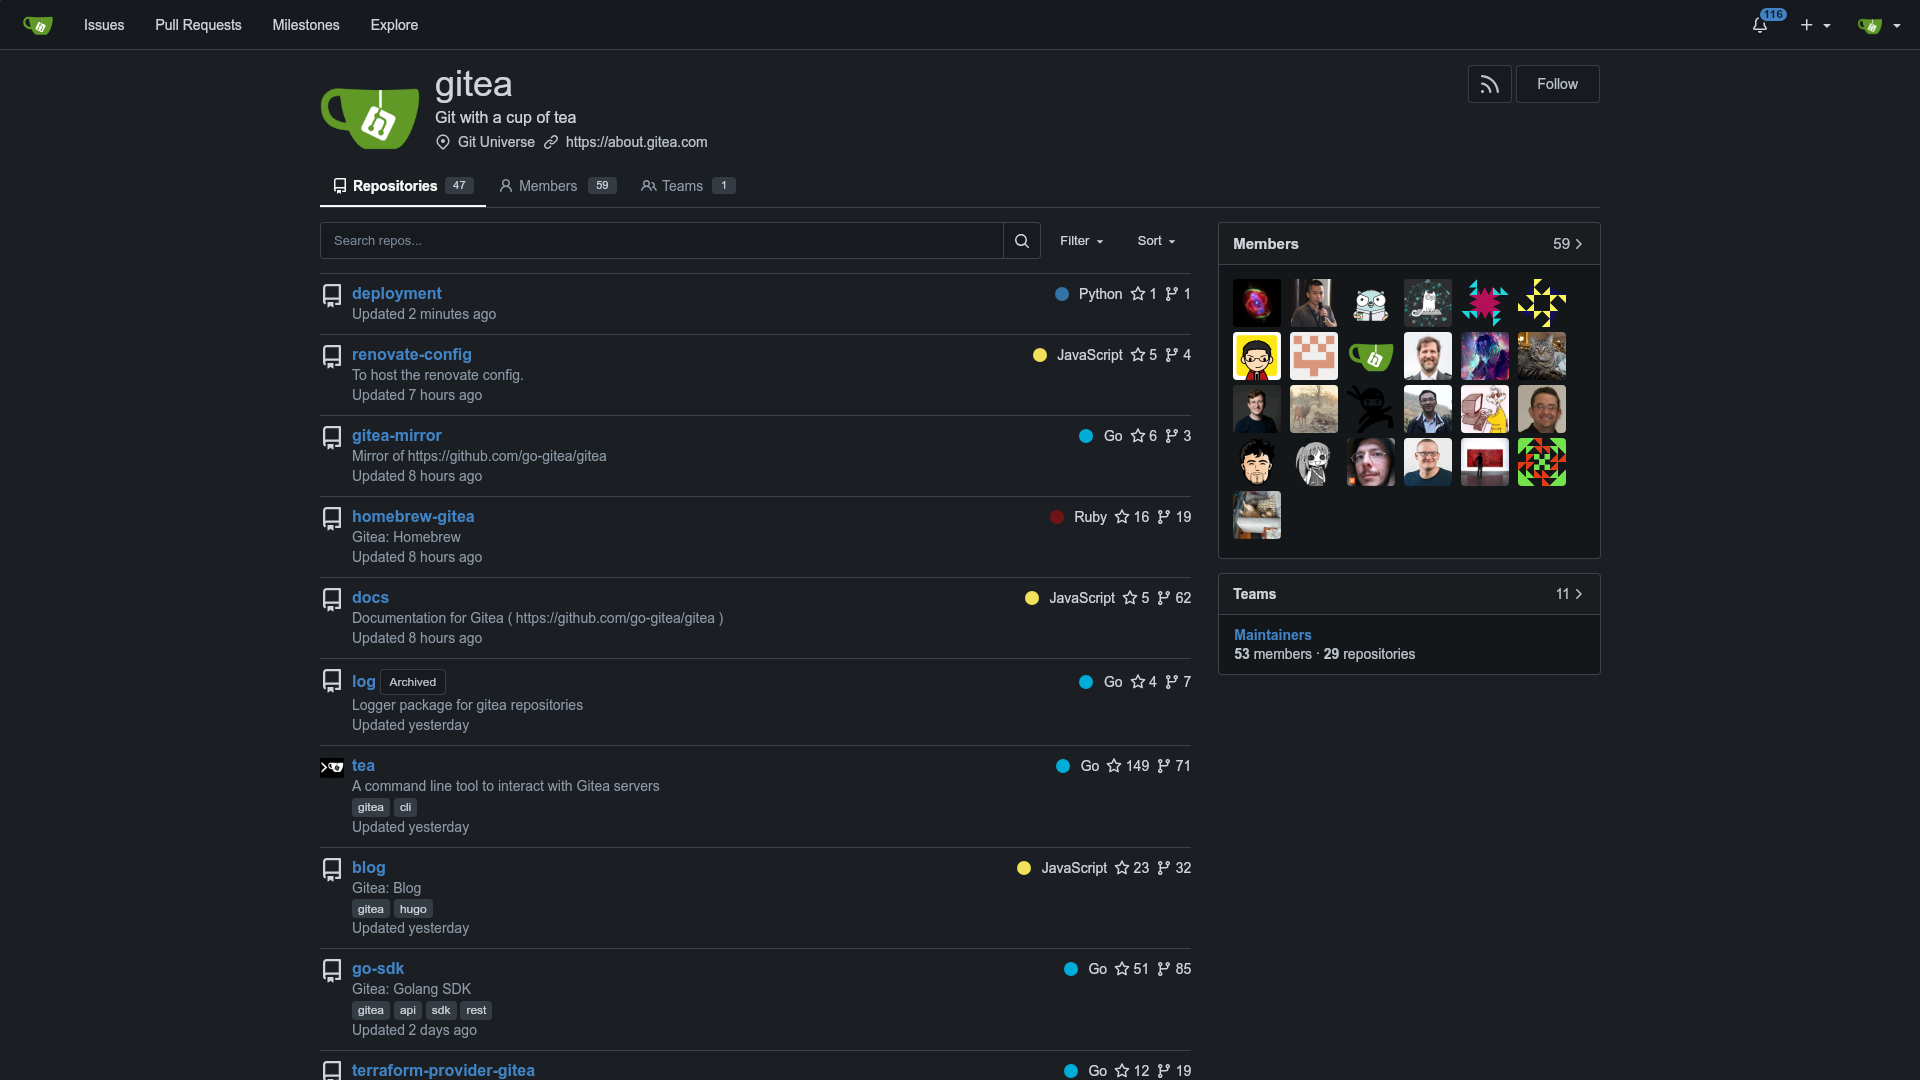Click the link icon next to about.gitea.com

(x=551, y=143)
